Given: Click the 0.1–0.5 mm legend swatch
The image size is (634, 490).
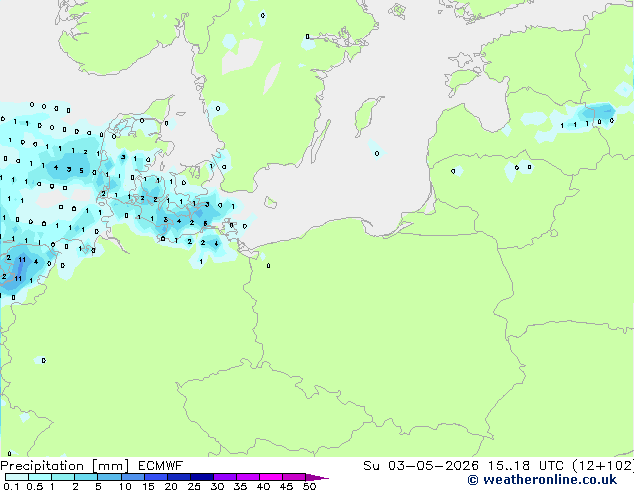Looking at the screenshot, I should tap(17, 477).
